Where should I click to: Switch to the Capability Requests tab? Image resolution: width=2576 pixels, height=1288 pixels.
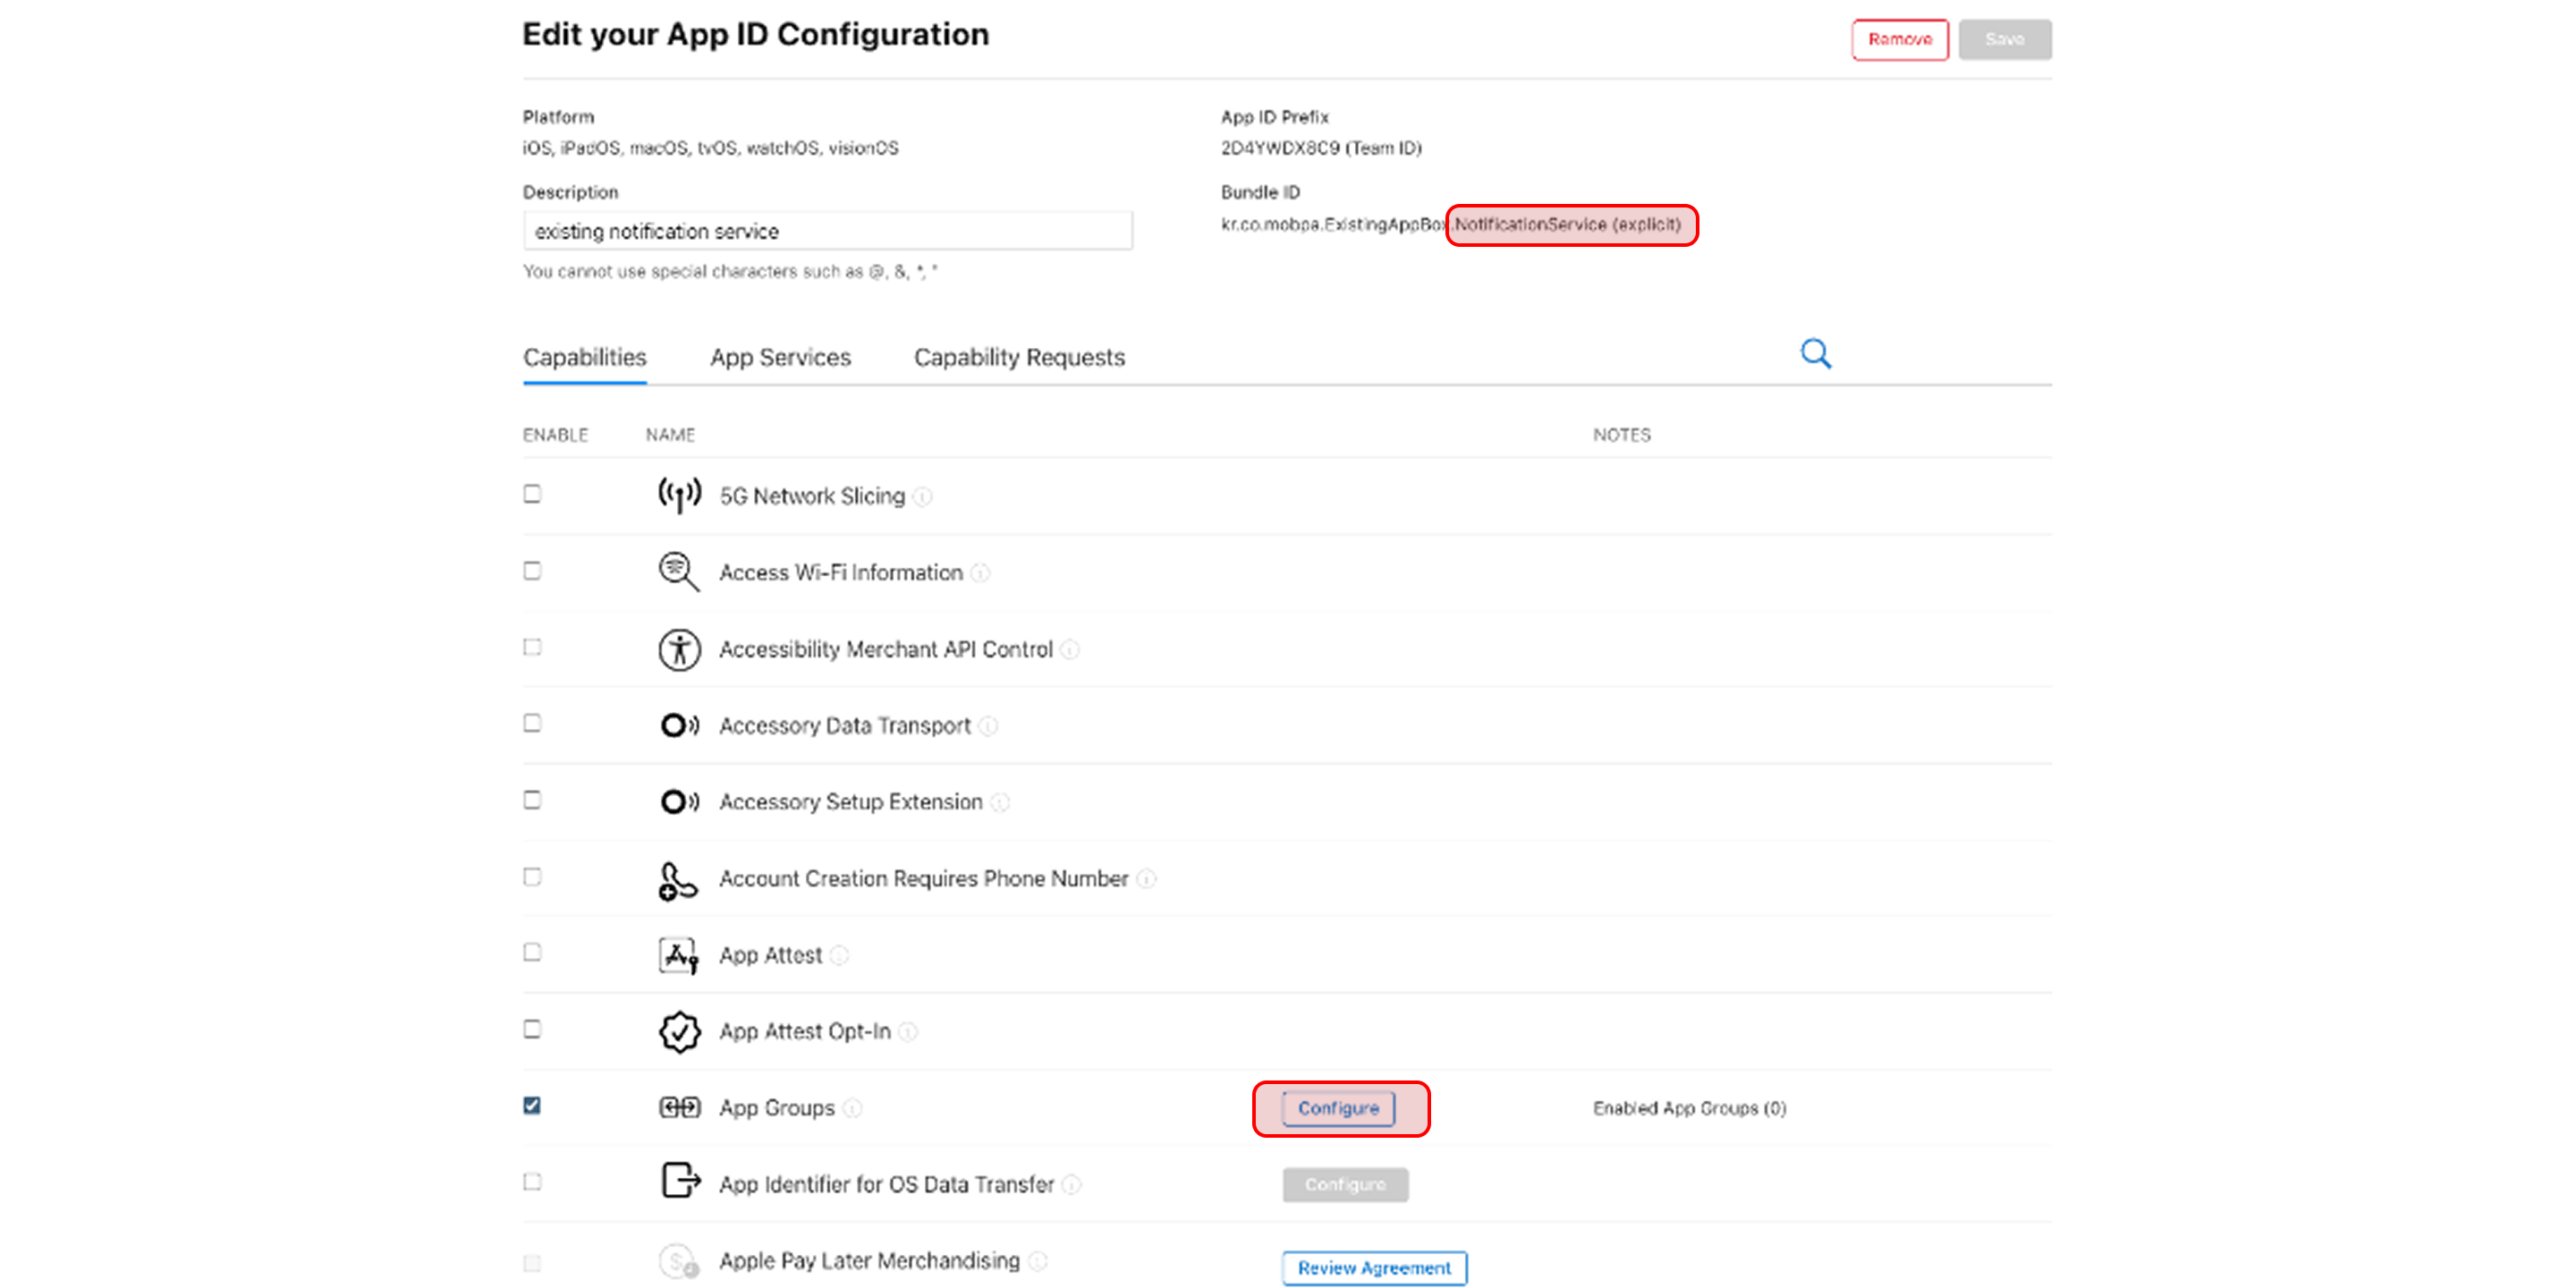coord(1019,358)
